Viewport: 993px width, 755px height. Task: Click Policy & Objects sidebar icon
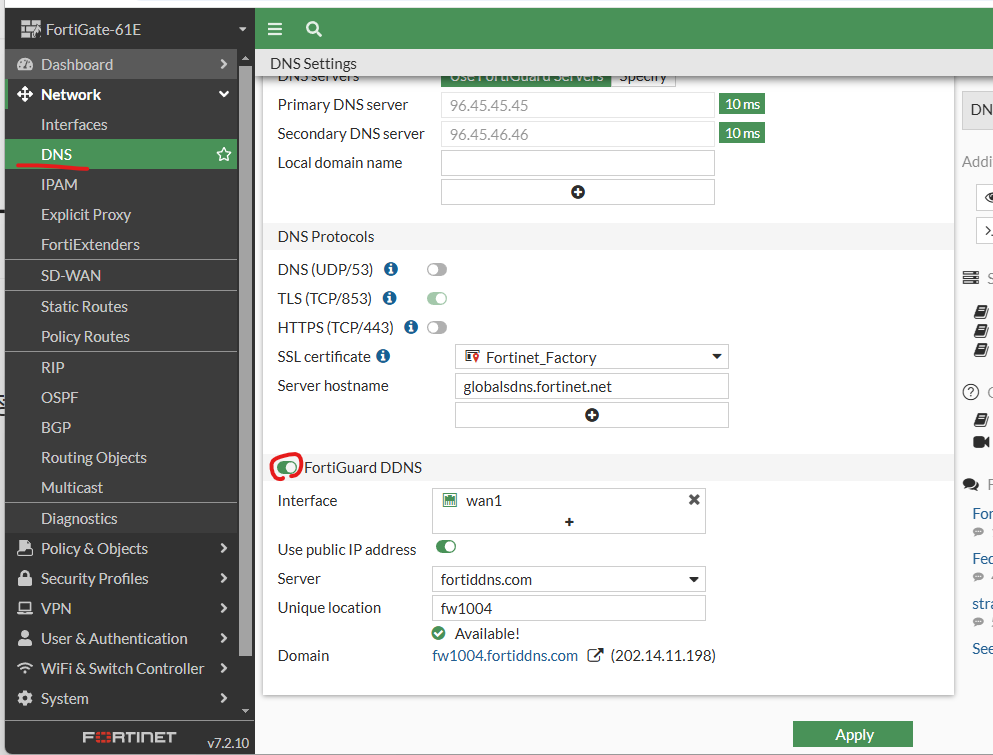click(25, 548)
